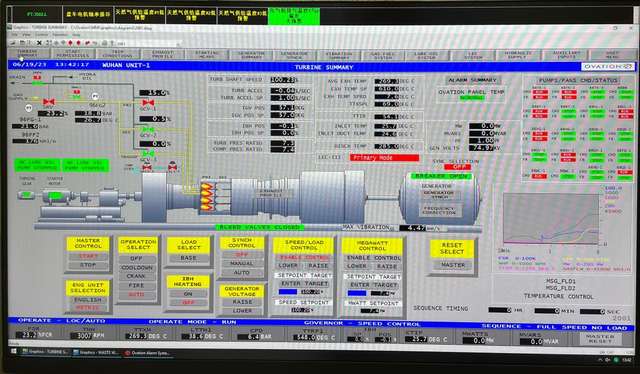Expand the toolbar graphic name dropdown
Screen dimensions: 640x374
(x=178, y=43)
